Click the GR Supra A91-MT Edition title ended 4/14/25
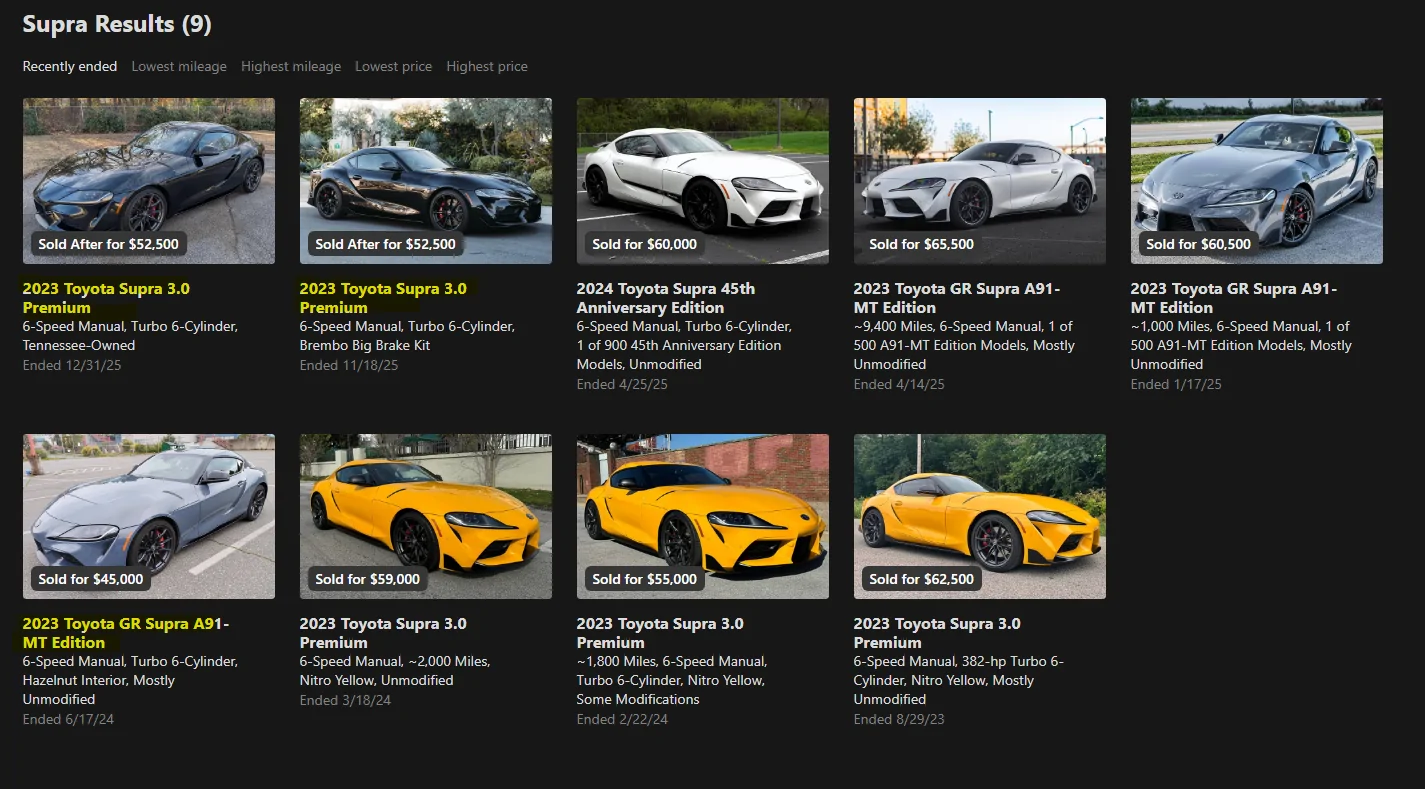 click(x=957, y=298)
